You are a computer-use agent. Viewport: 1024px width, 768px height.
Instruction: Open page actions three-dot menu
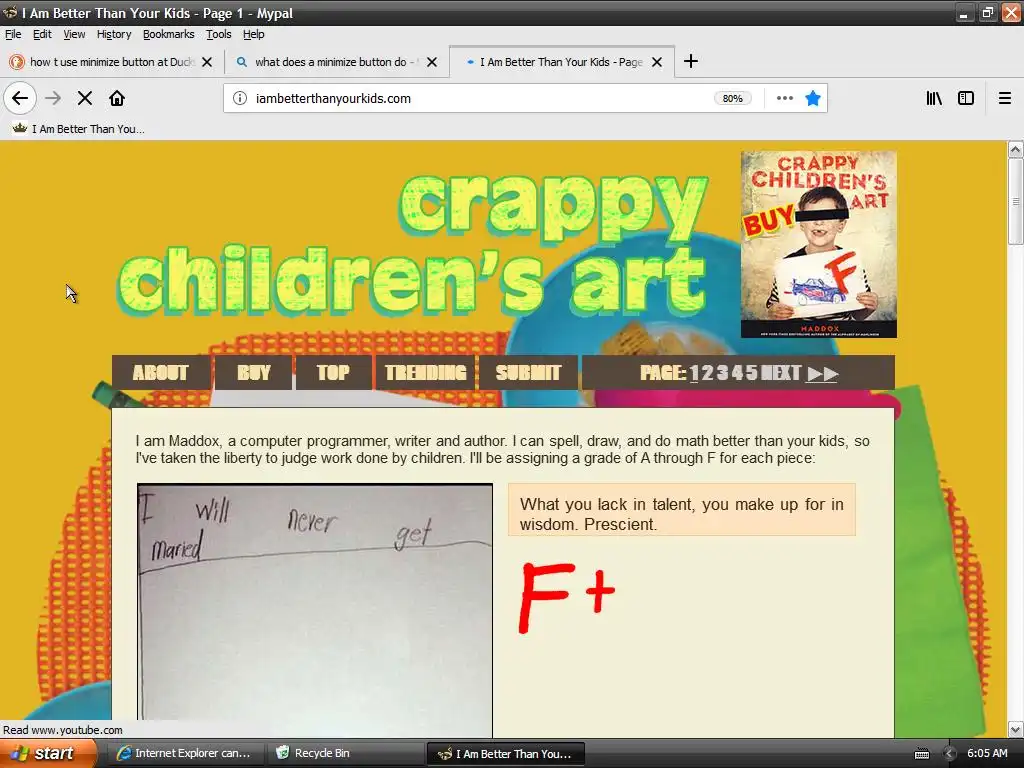tap(784, 98)
